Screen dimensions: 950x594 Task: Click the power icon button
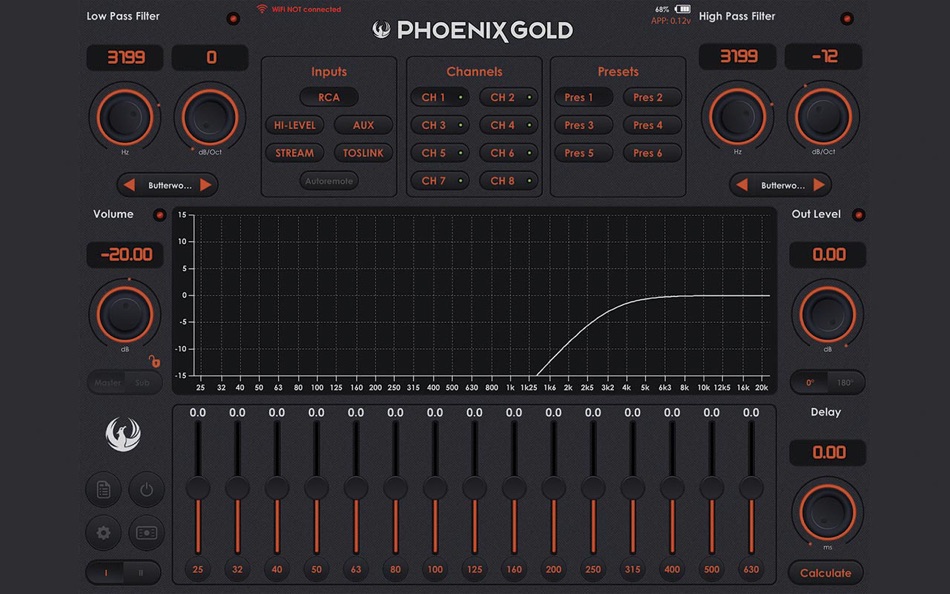pos(146,489)
